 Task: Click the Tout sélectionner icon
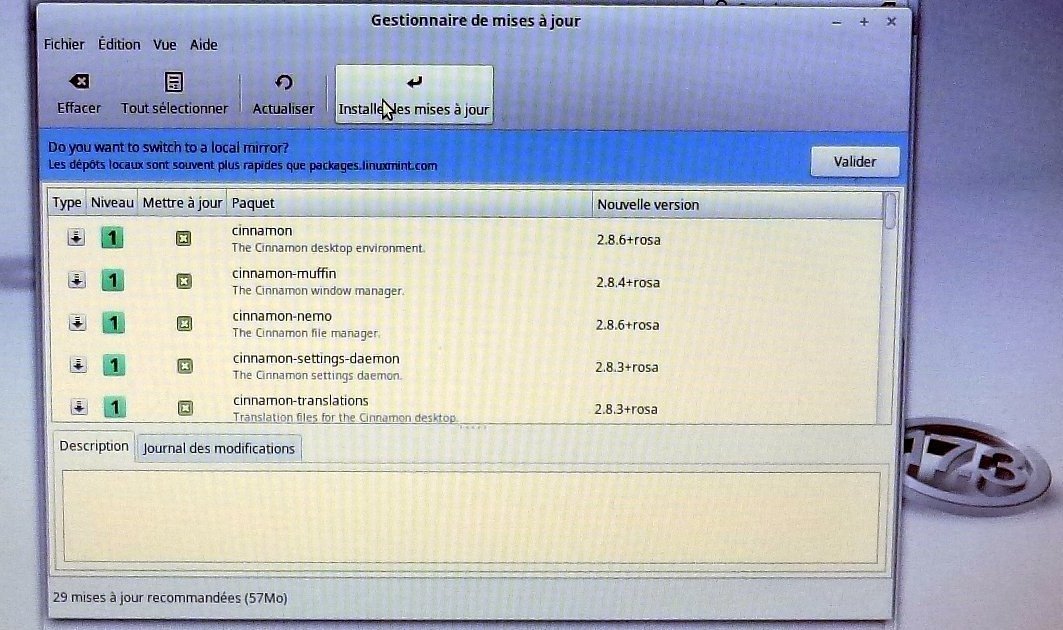point(174,82)
